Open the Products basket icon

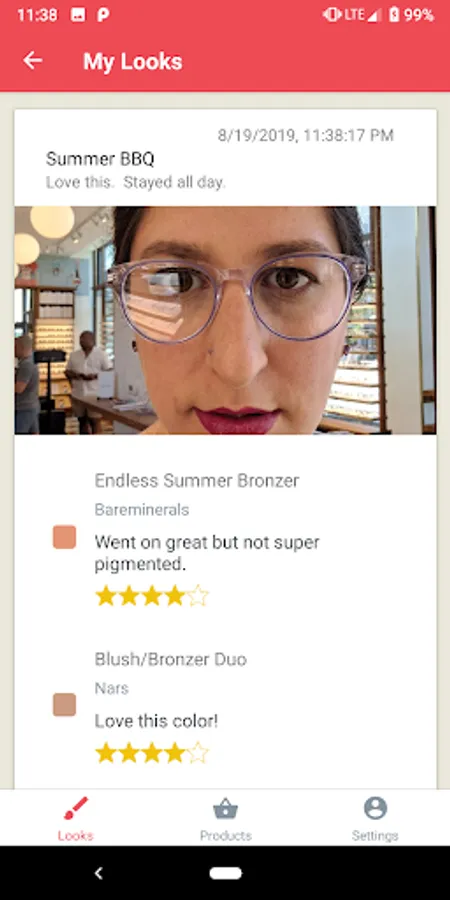[226, 809]
